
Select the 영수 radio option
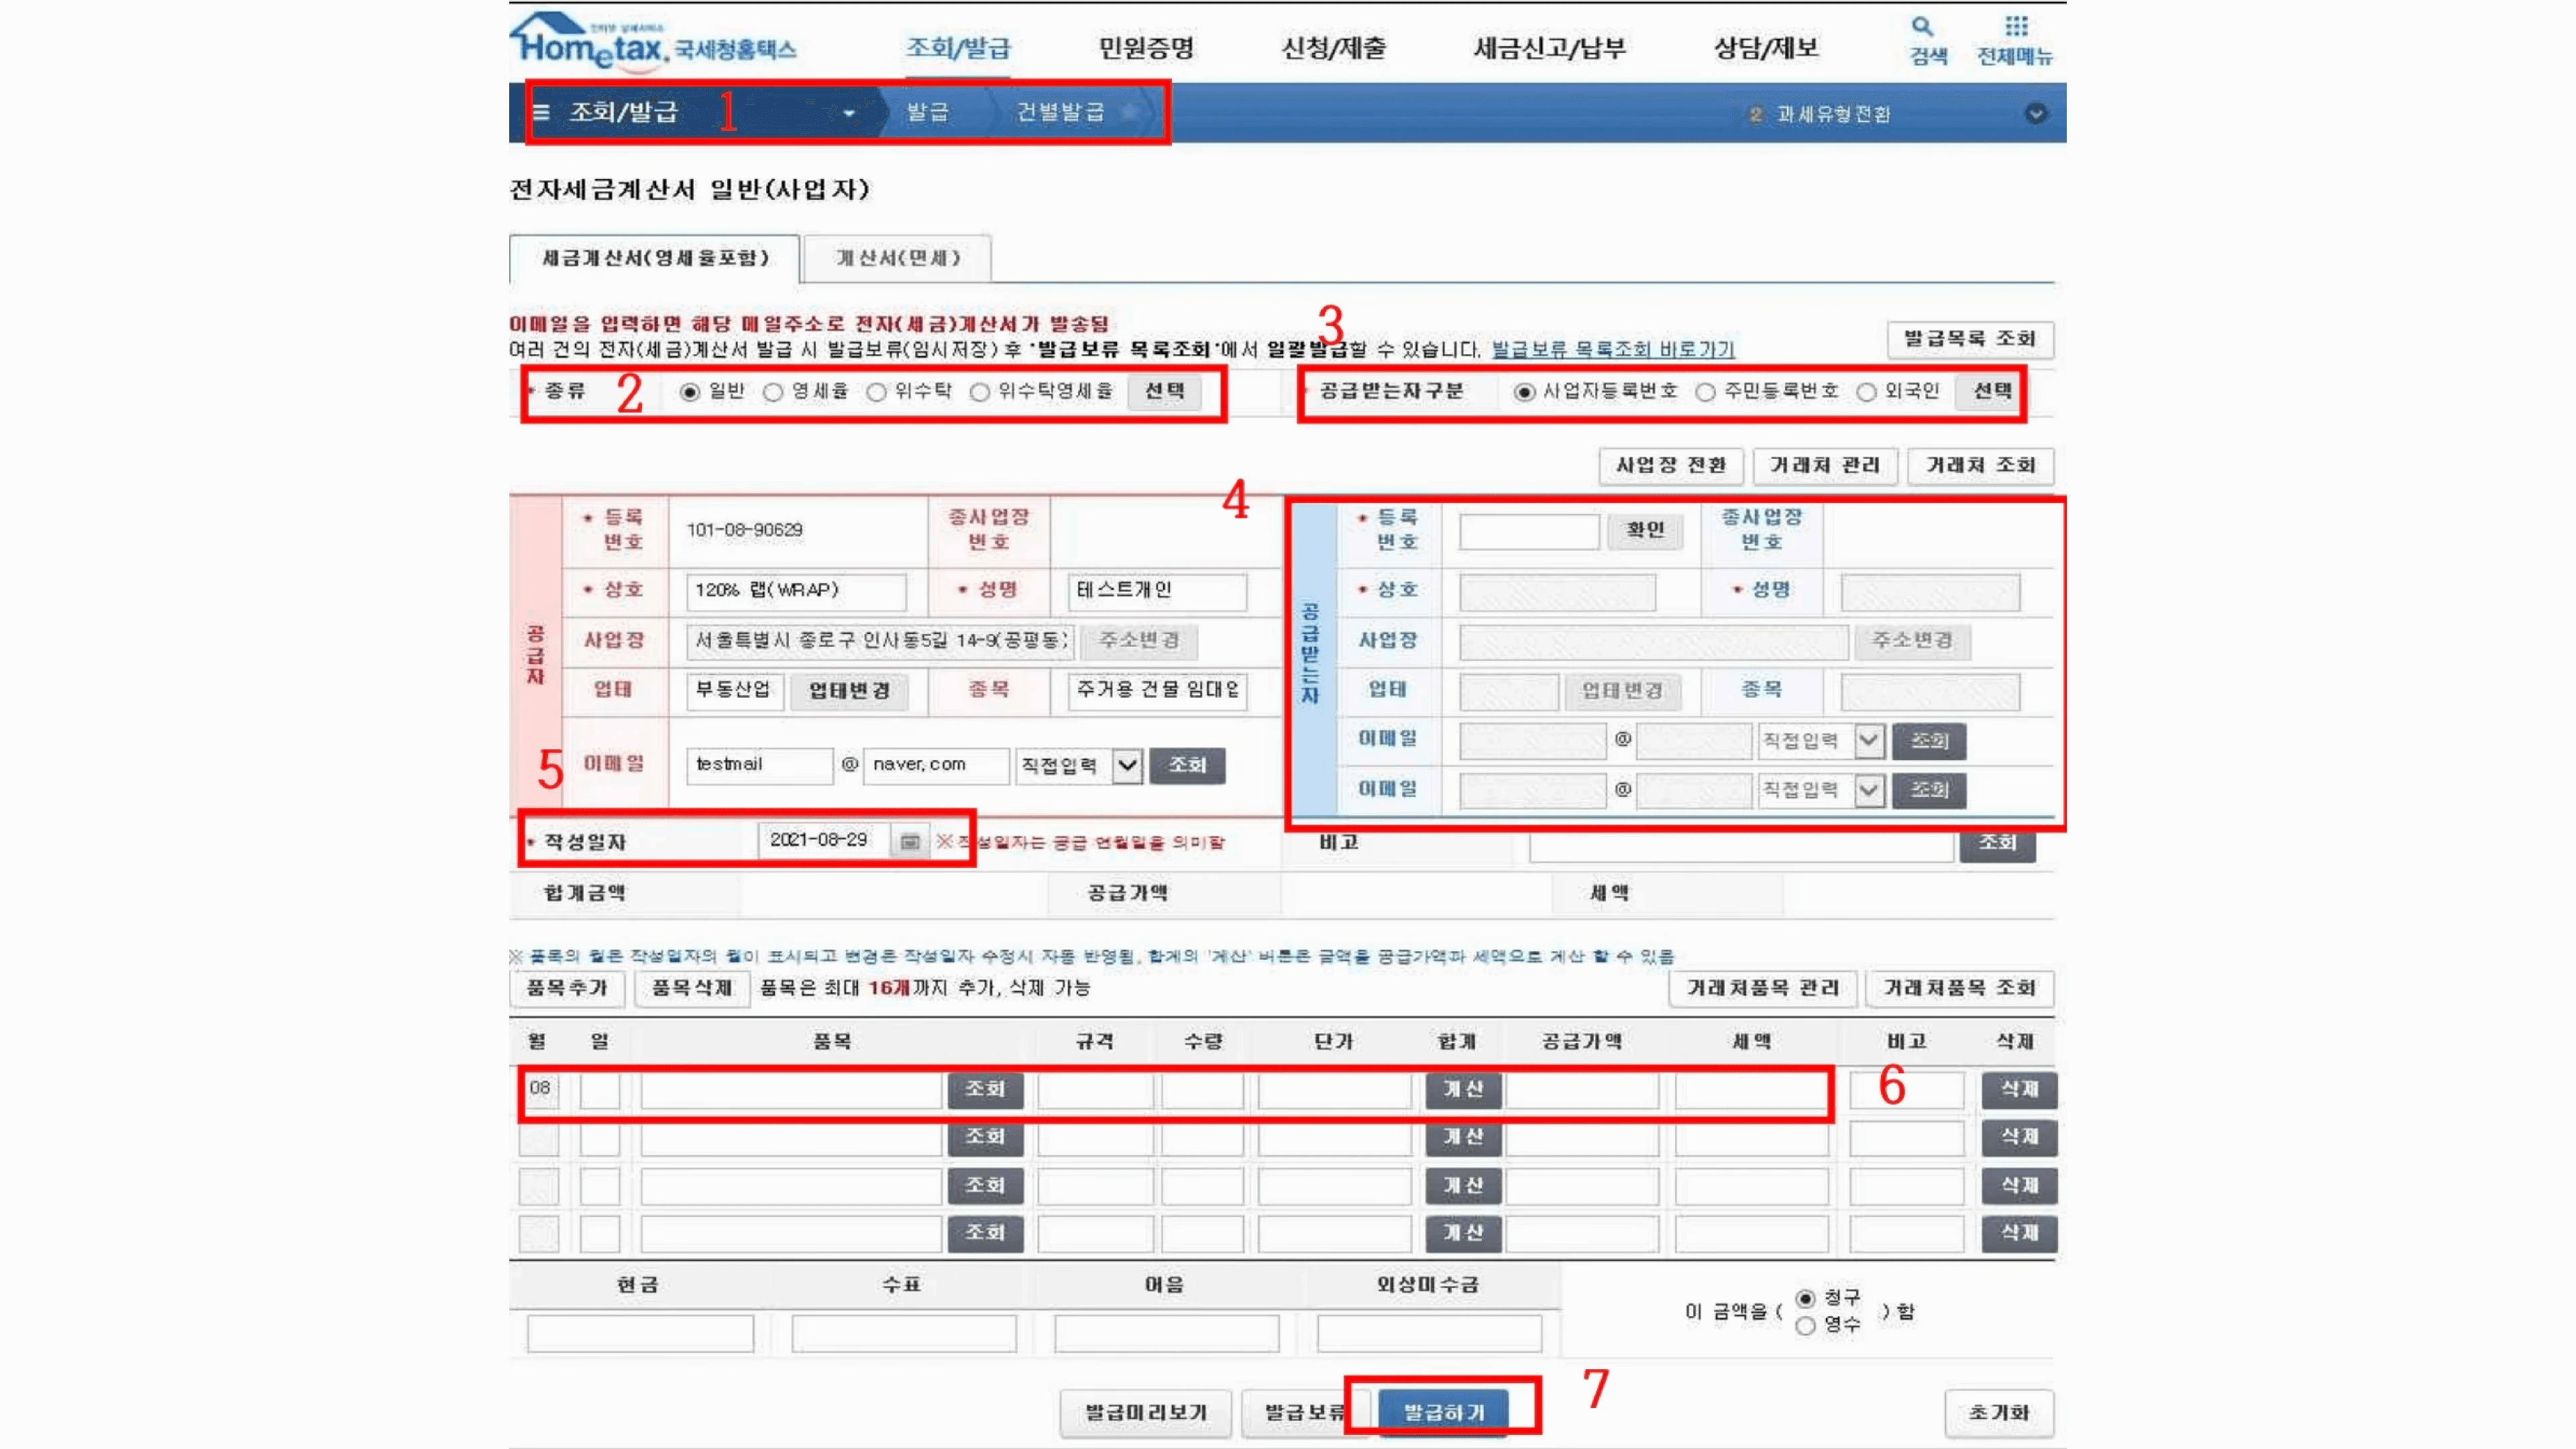(x=1805, y=1326)
